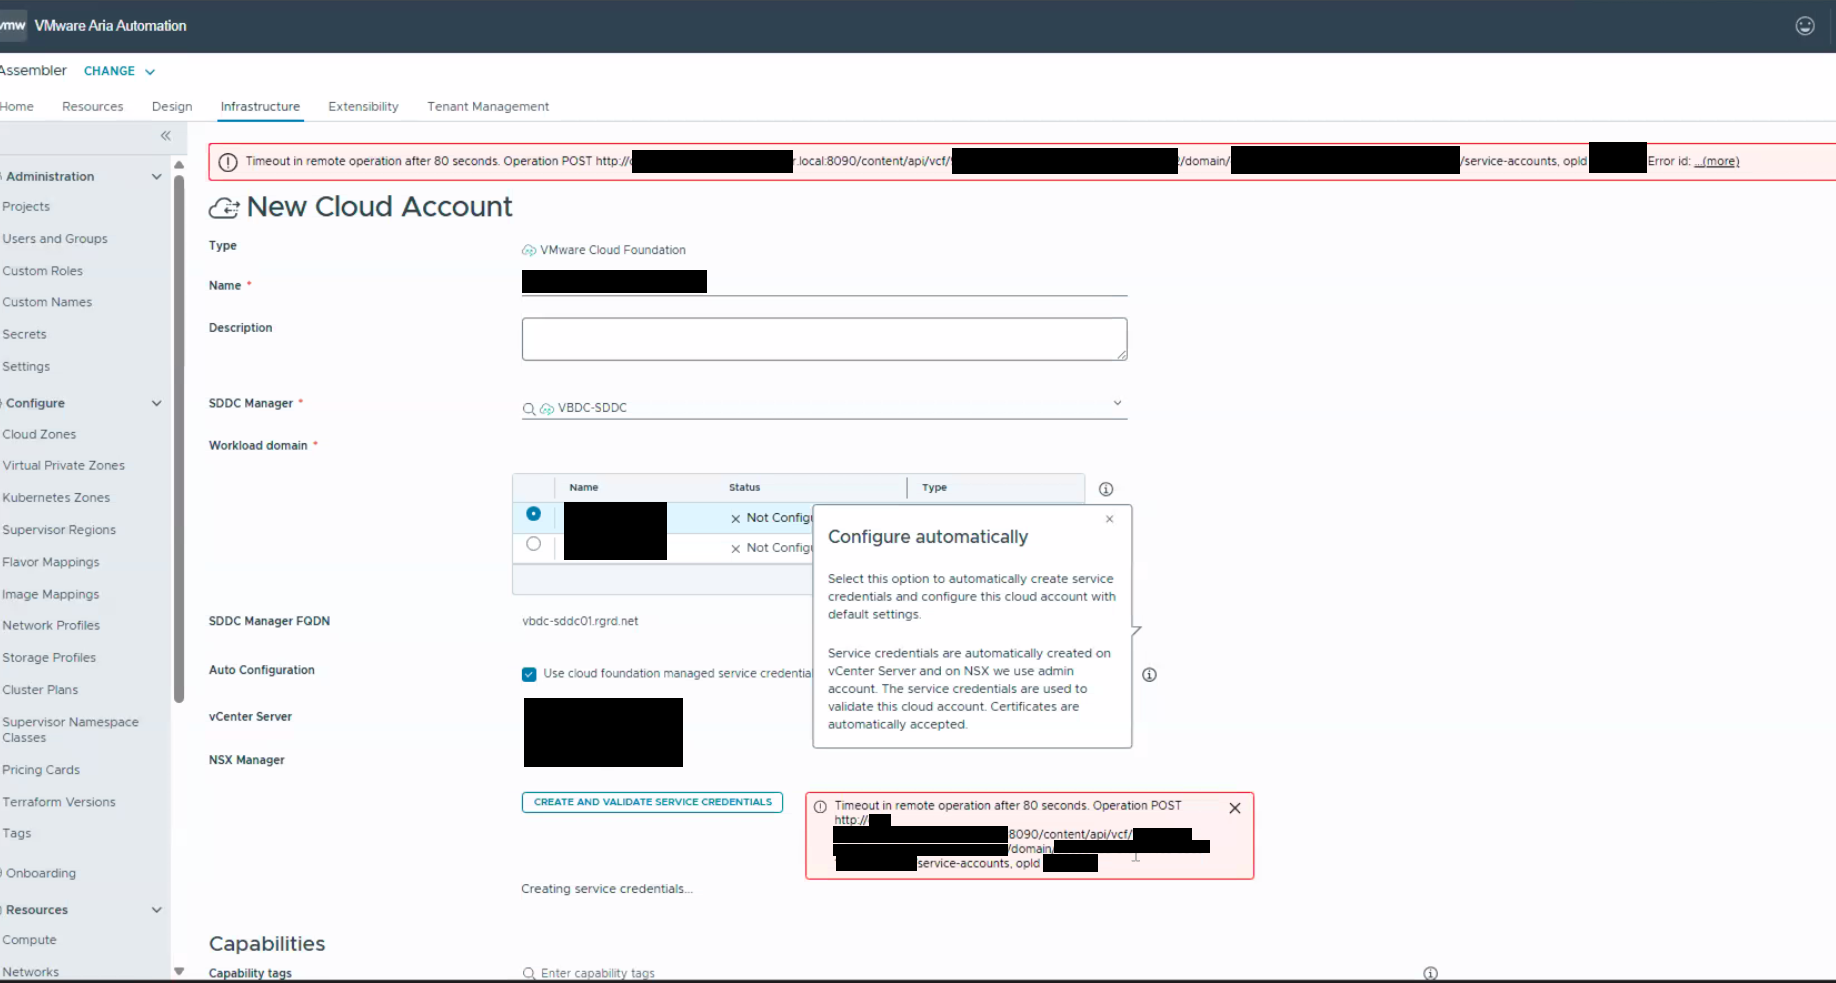The height and width of the screenshot is (983, 1836).
Task: Click the (more) link in error banner
Action: 1720,161
